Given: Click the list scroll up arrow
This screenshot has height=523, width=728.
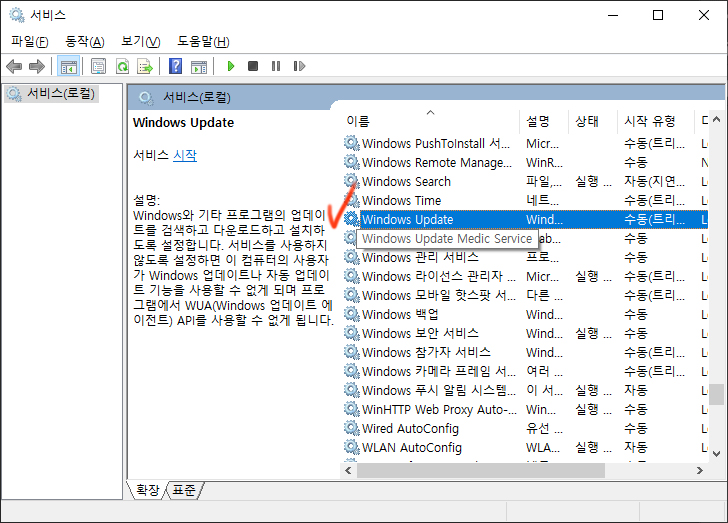Looking at the screenshot, I should click(716, 119).
